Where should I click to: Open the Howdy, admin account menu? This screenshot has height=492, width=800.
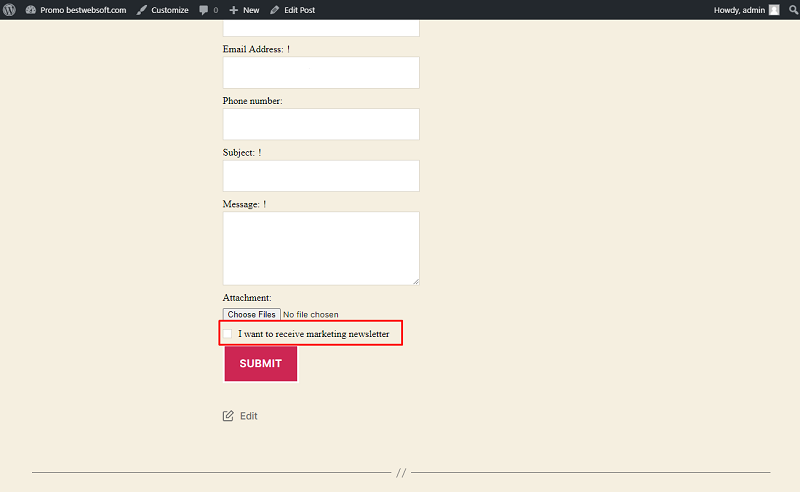(746, 10)
